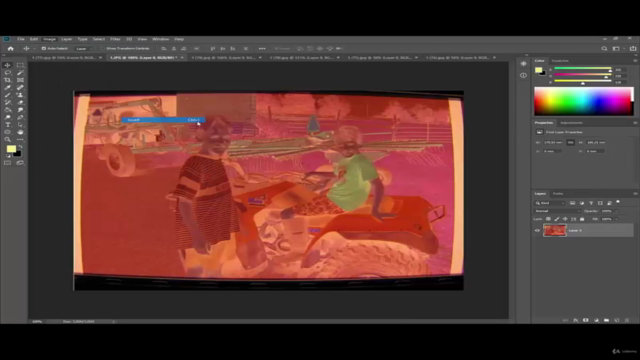
Task: Toggle link width and height chain button
Action: click(571, 142)
